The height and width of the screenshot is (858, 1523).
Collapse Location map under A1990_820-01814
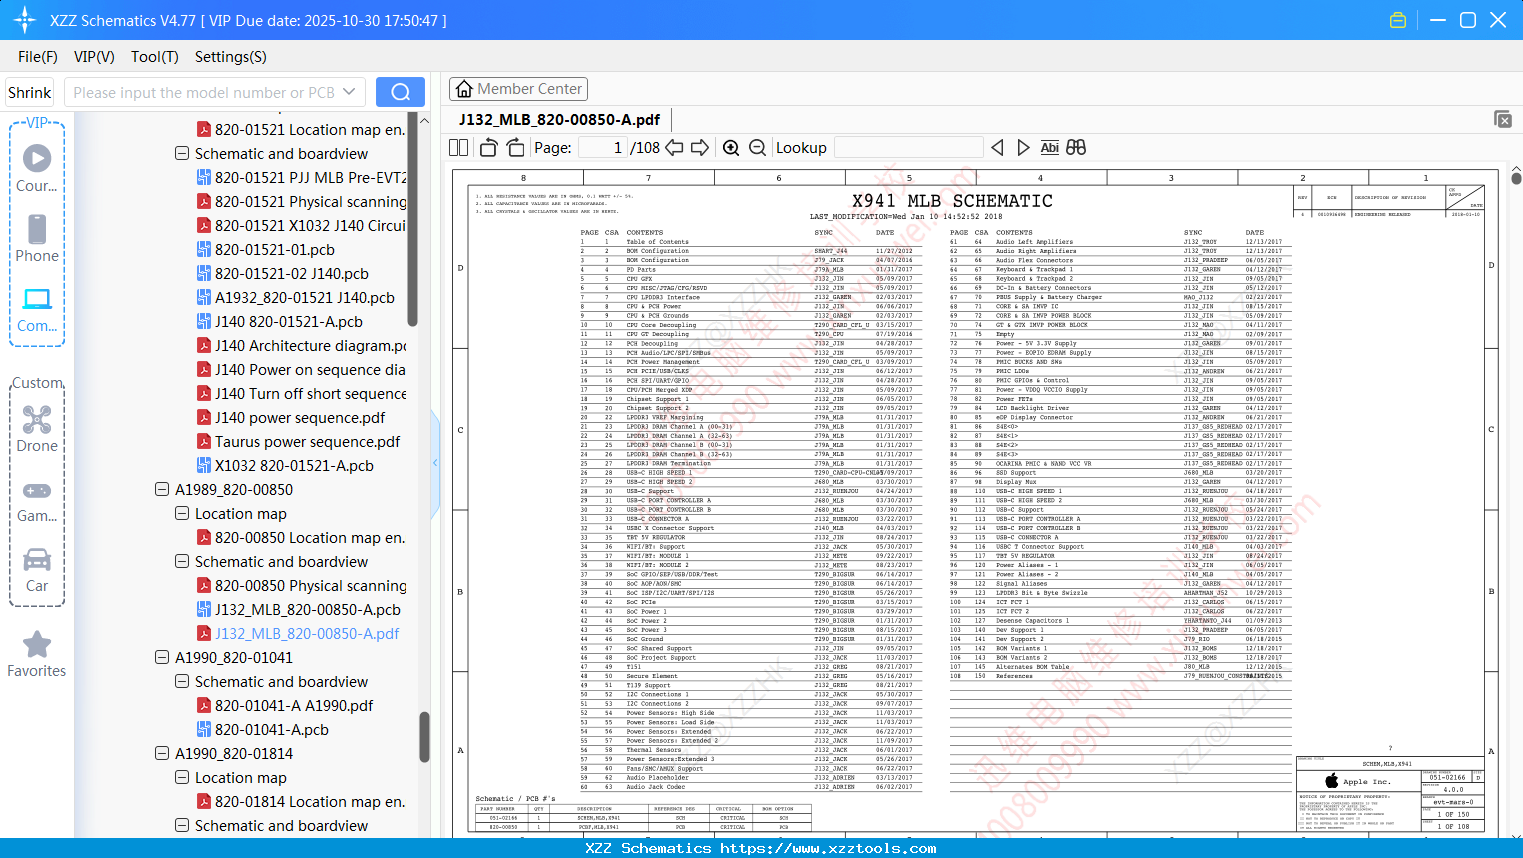point(182,778)
